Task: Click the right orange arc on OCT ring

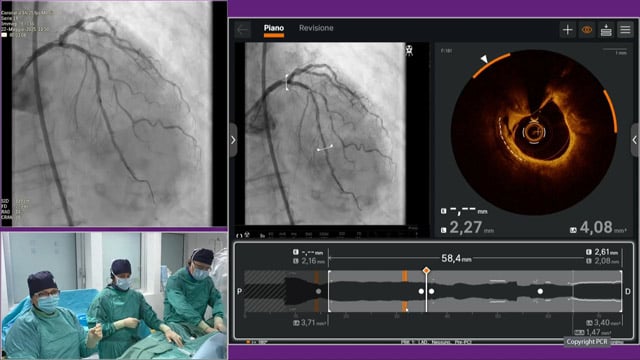Action: pos(611,111)
